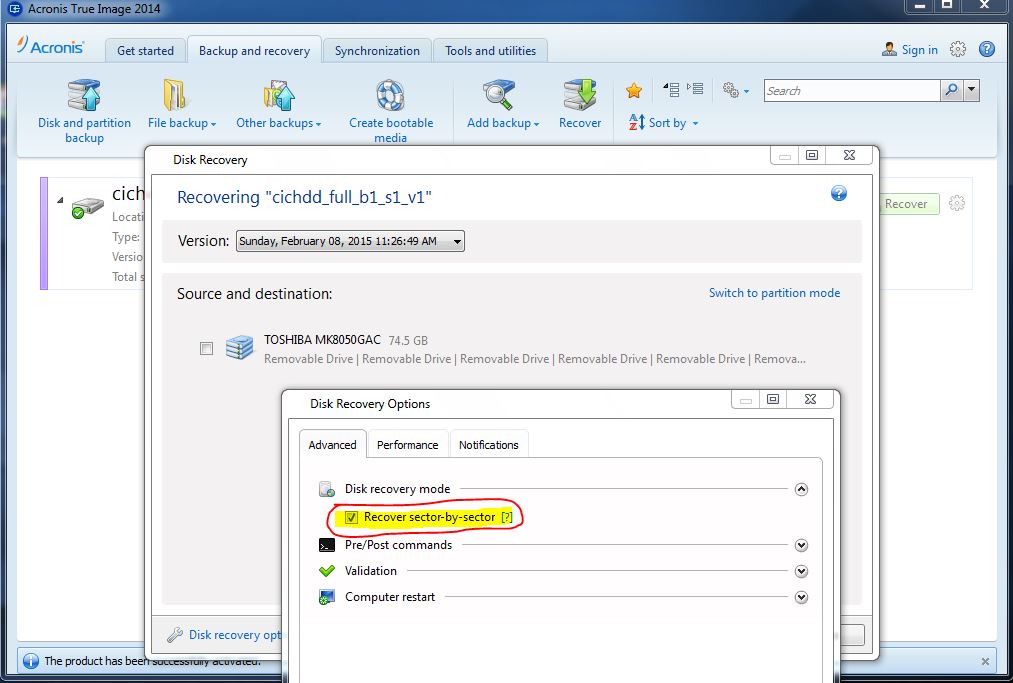Image resolution: width=1013 pixels, height=683 pixels.
Task: Click the collapse all list icon
Action: pyautogui.click(x=671, y=89)
